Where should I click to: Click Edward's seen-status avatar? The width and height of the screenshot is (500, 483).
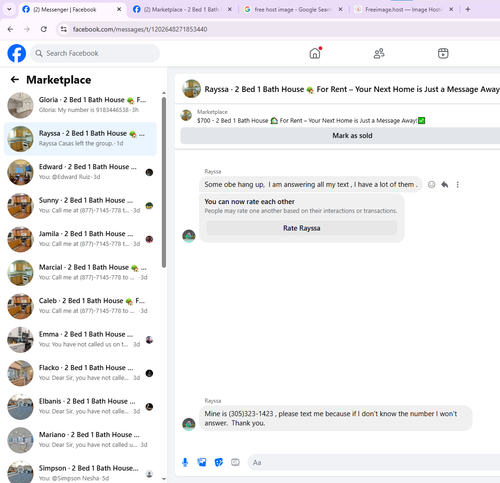(149, 172)
